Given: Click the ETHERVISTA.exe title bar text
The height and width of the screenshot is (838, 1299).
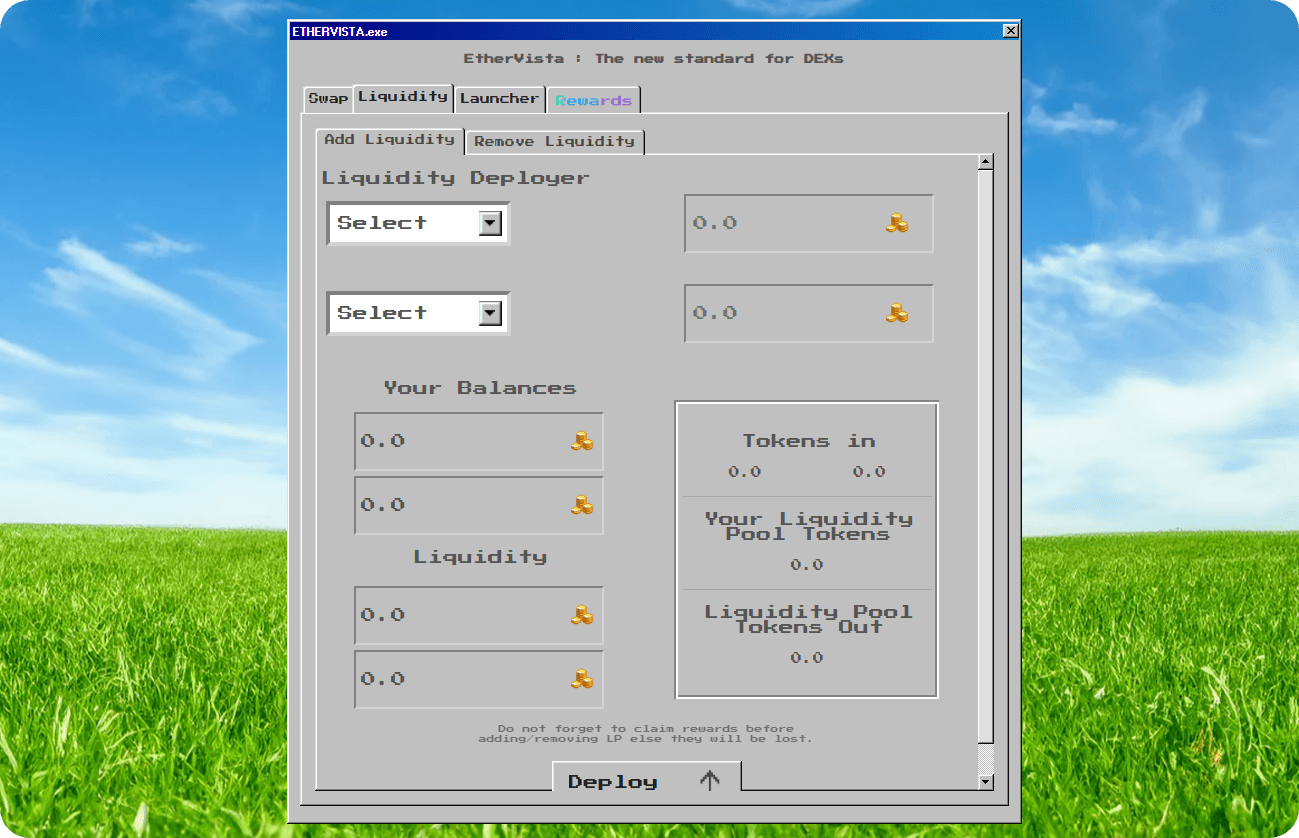Looking at the screenshot, I should click(339, 32).
